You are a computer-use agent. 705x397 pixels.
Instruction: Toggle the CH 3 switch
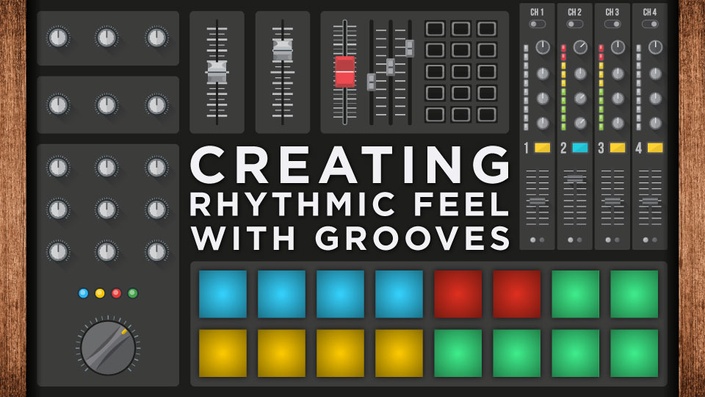(612, 24)
